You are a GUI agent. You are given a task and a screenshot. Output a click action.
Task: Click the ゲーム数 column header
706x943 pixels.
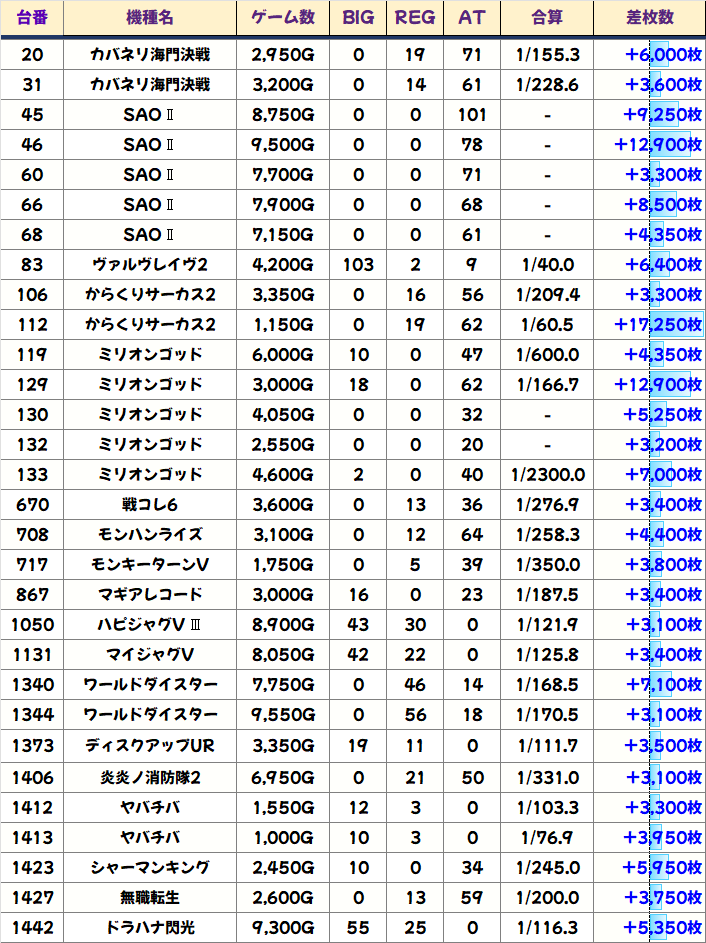point(283,18)
